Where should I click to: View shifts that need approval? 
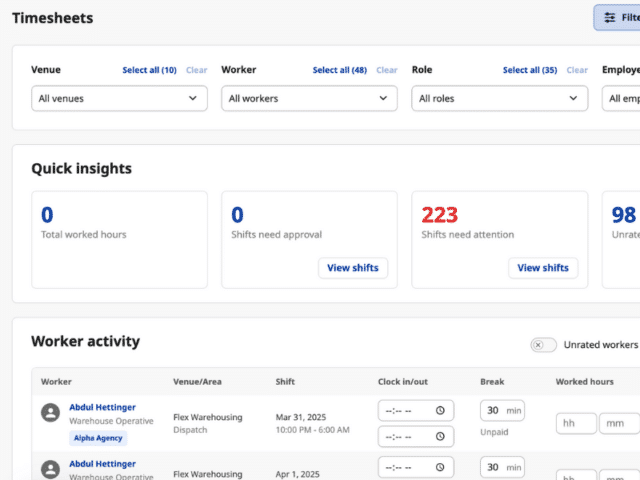[x=353, y=268]
